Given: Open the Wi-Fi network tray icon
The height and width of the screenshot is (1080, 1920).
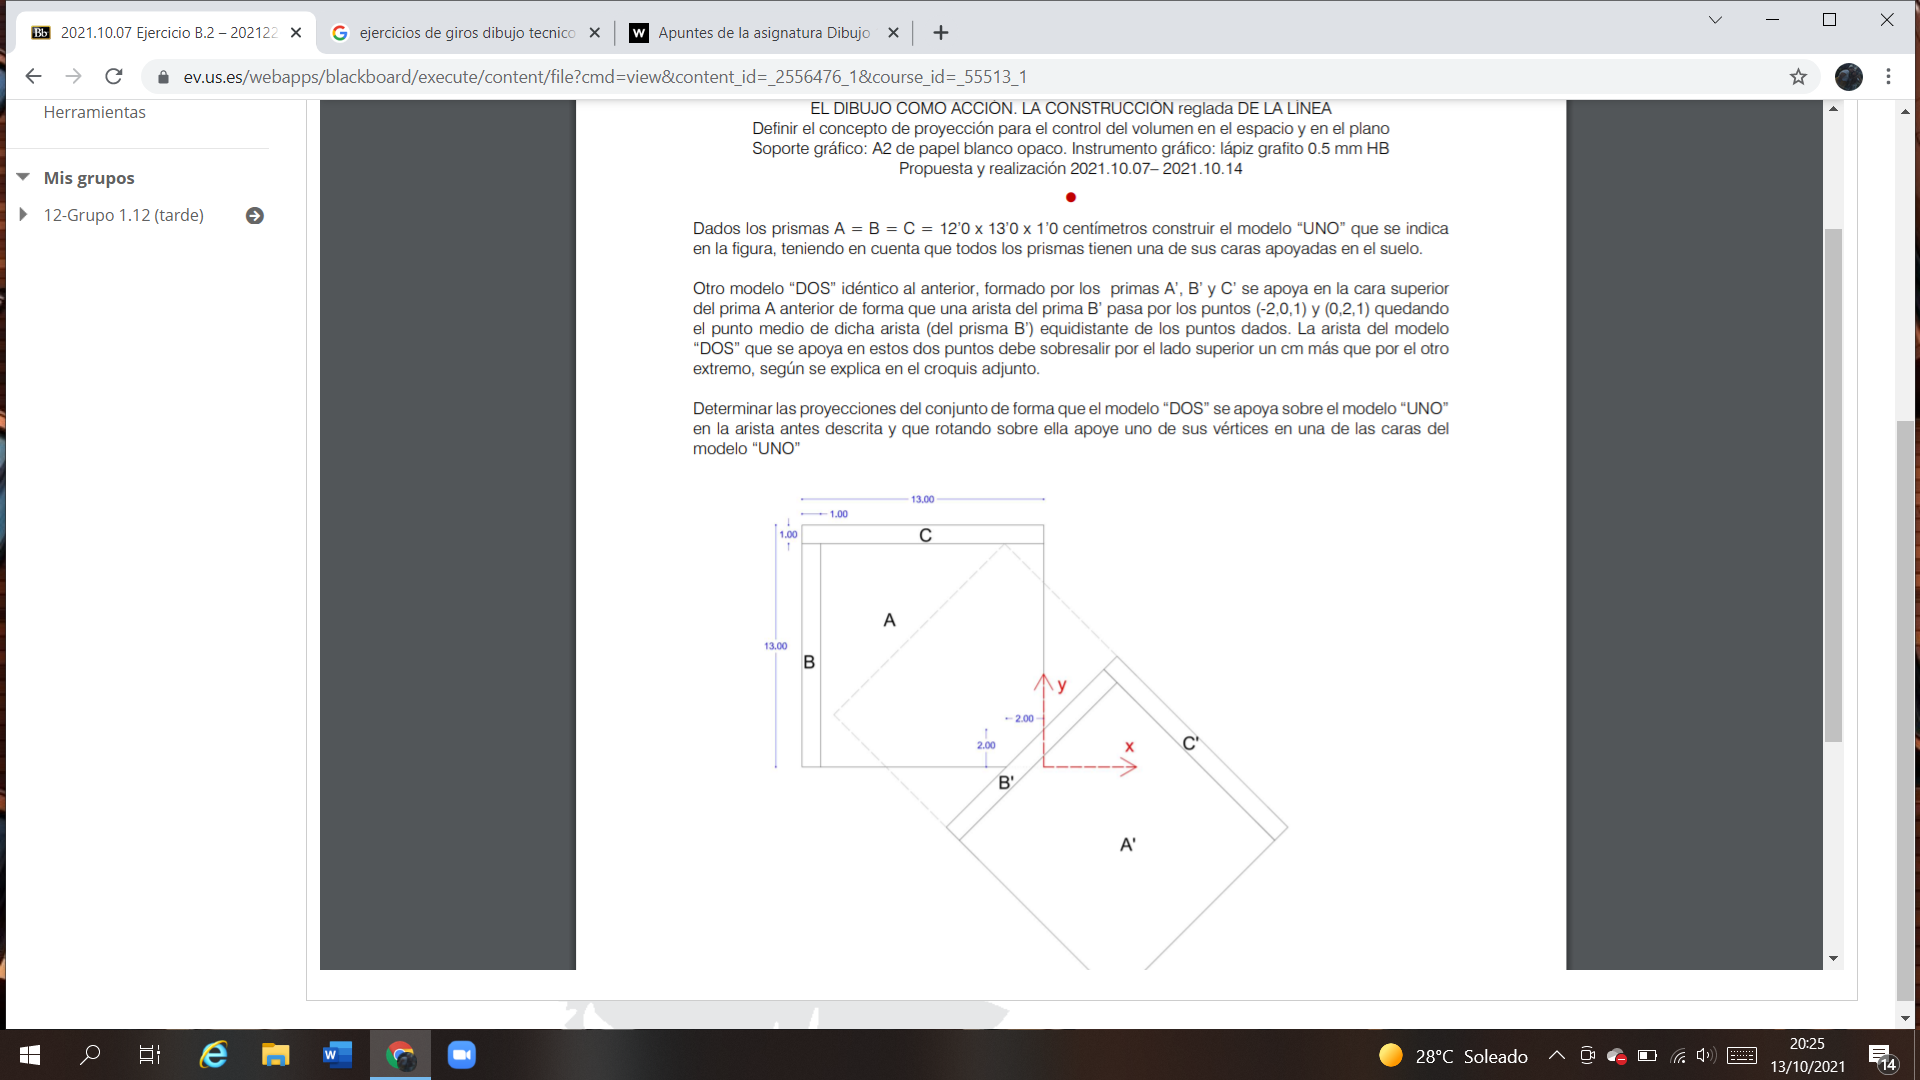Looking at the screenshot, I should click(1678, 1055).
